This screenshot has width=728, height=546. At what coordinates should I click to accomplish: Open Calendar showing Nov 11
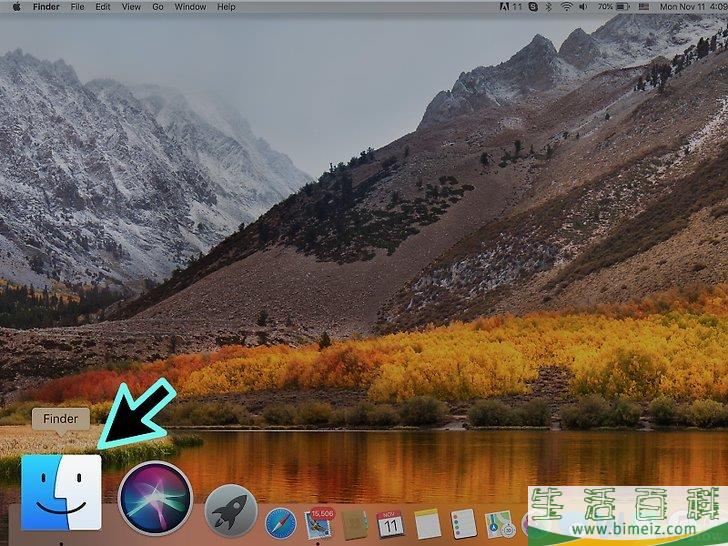pyautogui.click(x=390, y=524)
